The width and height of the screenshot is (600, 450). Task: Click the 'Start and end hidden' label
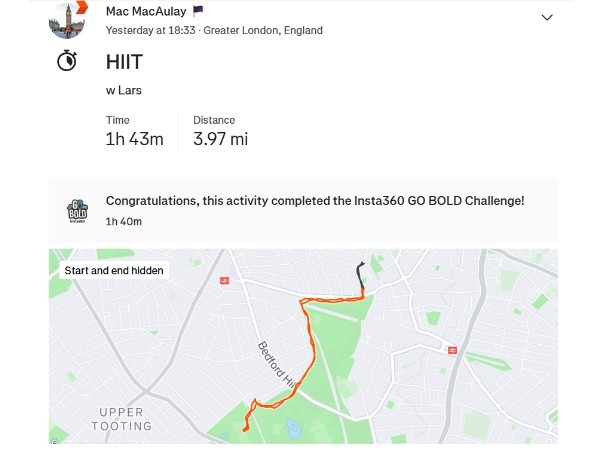[114, 271]
